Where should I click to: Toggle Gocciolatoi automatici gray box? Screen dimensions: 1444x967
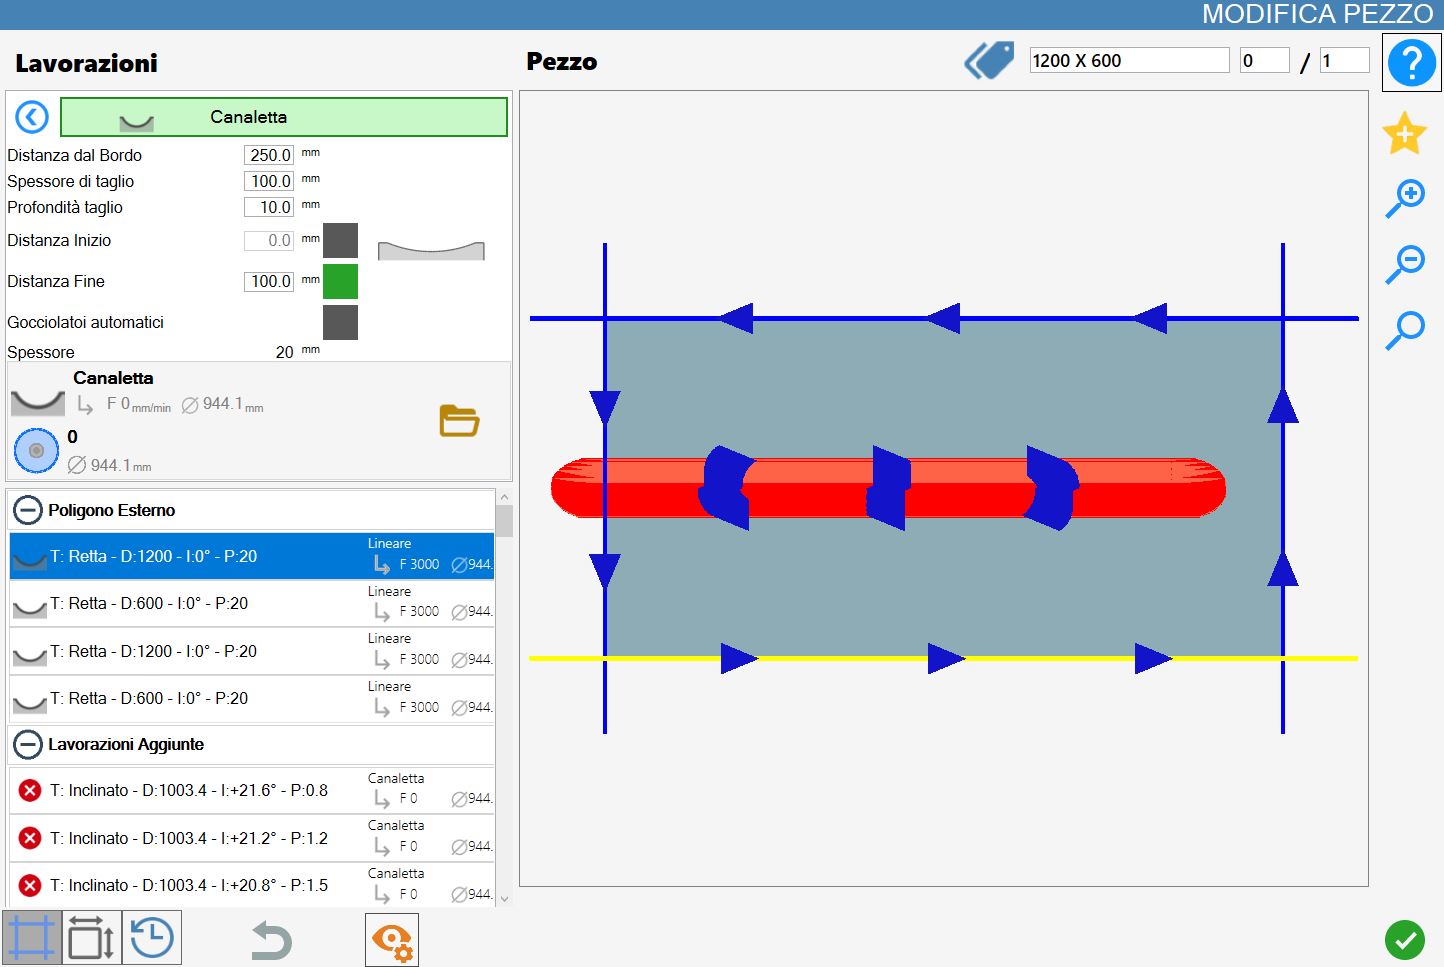340,323
